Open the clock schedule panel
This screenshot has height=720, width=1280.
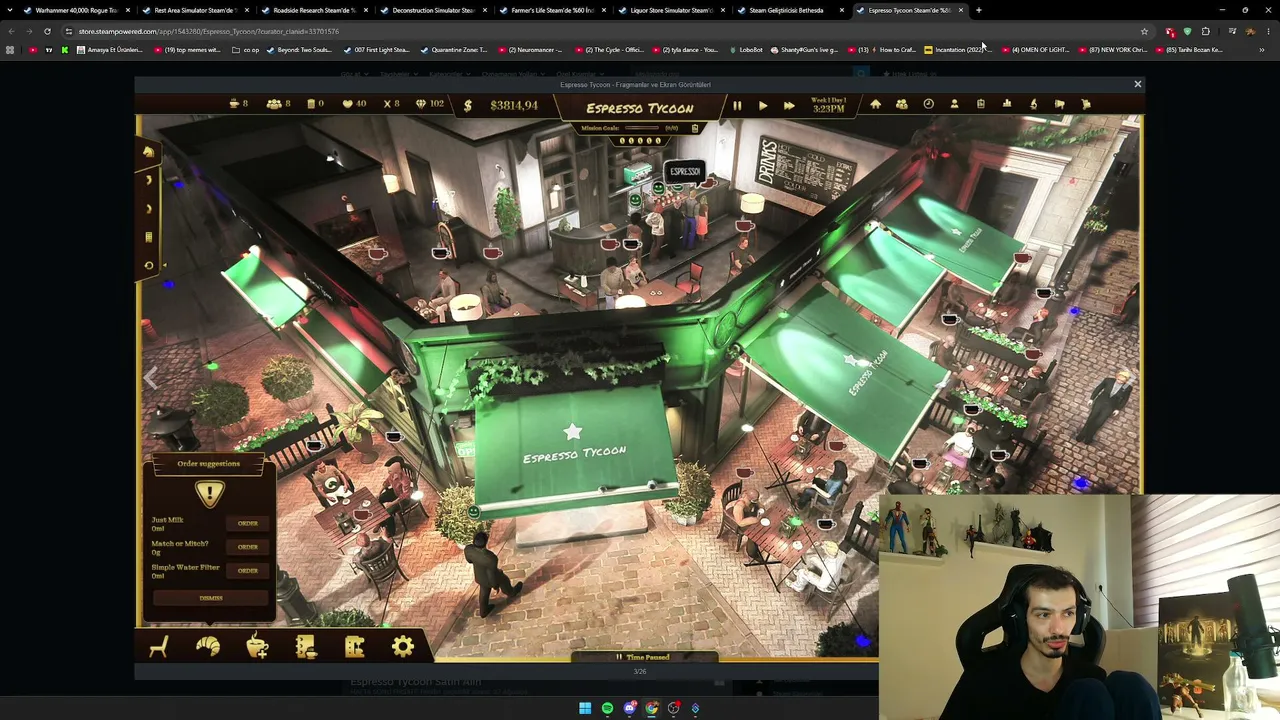(928, 104)
